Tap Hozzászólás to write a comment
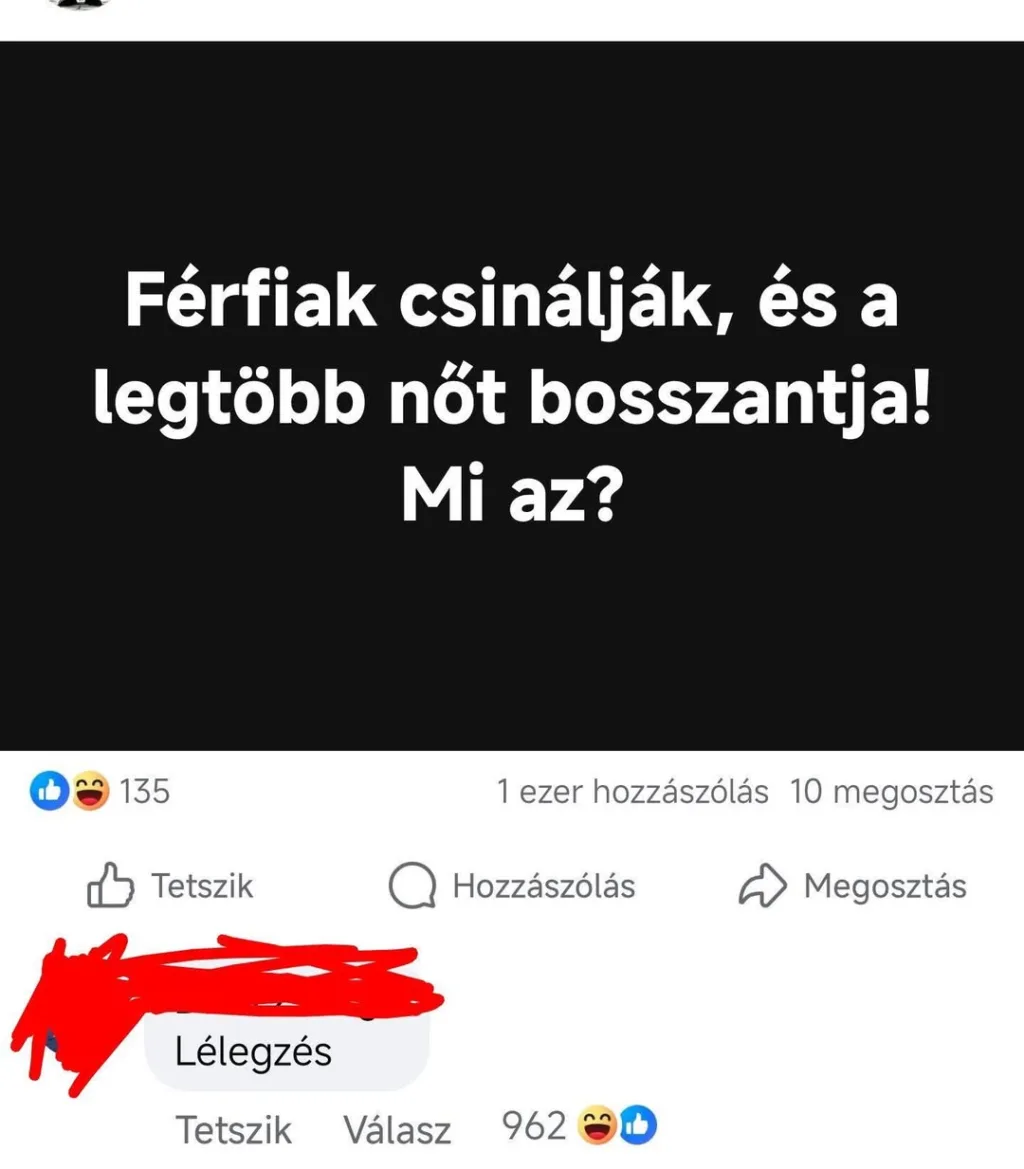The height and width of the screenshot is (1169, 1024). click(512, 886)
